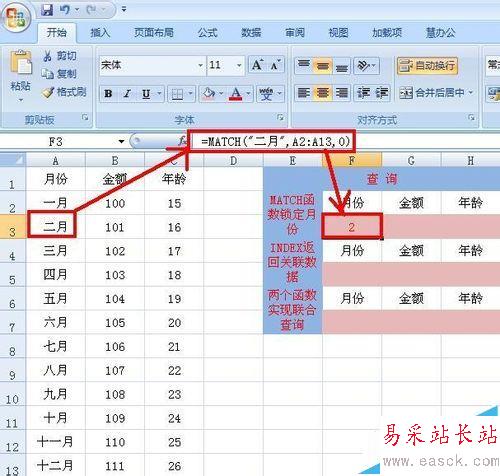This screenshot has width=500, height=476.
Task: Open the 审阅 tab
Action: (x=295, y=33)
